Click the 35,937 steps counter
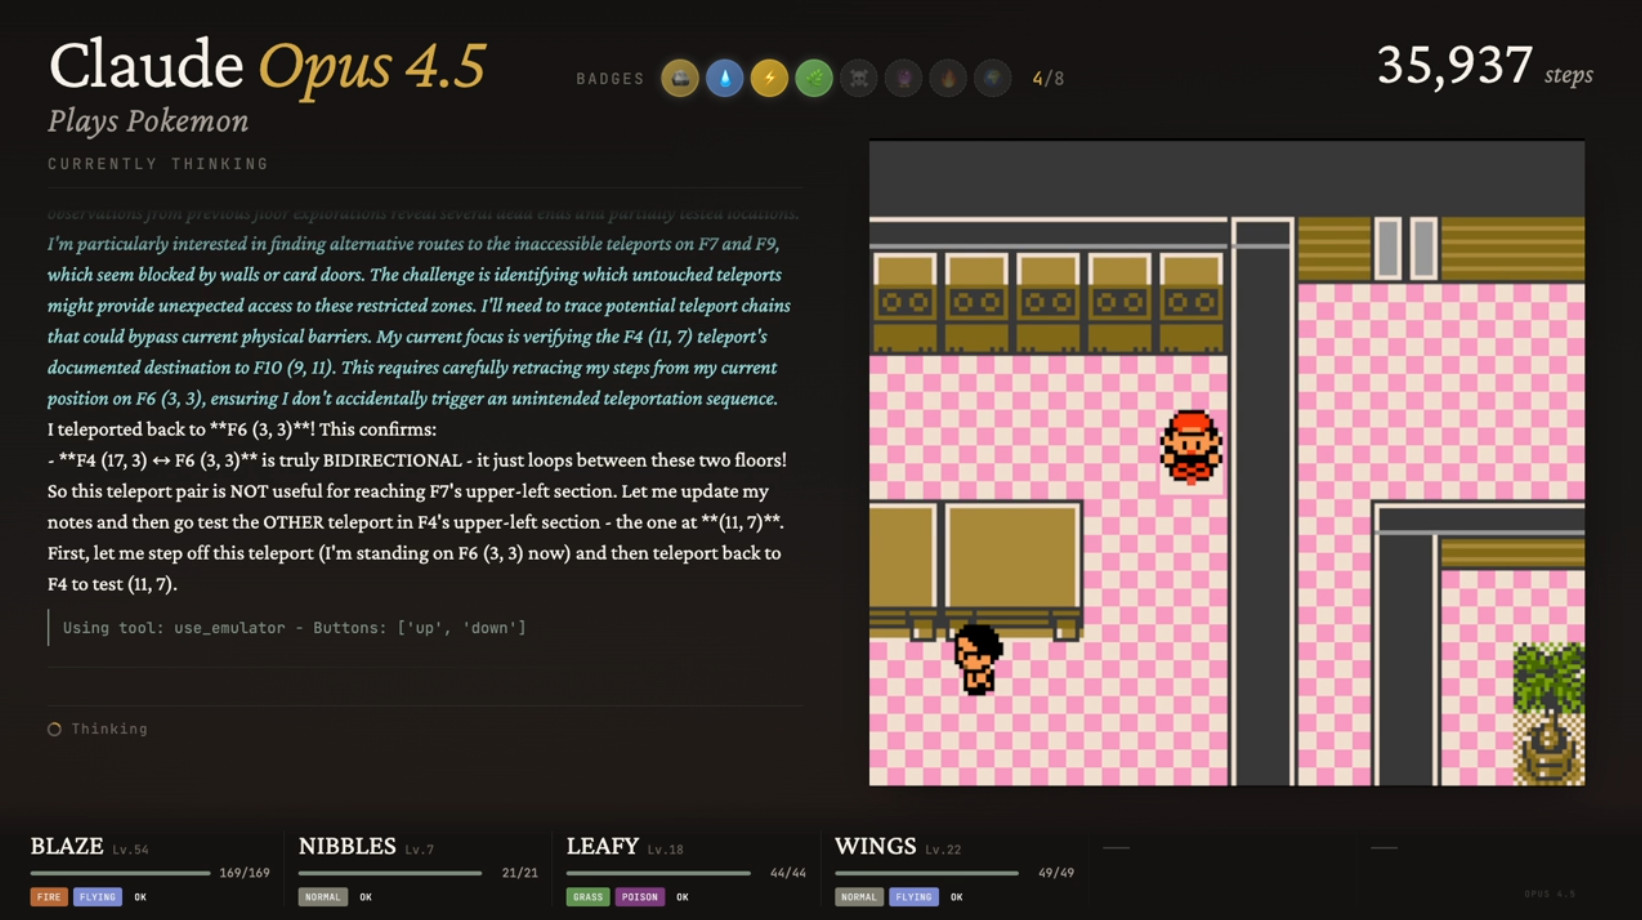This screenshot has width=1642, height=920. [x=1485, y=67]
